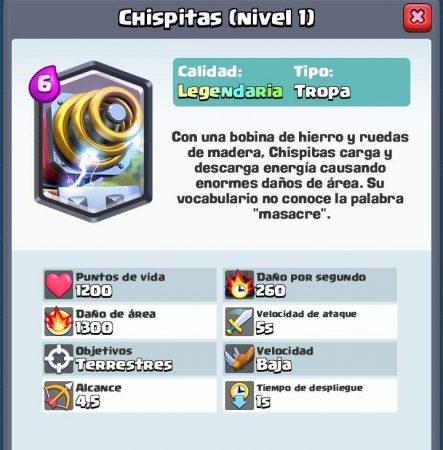Tap the card description text about Chispitas
The width and height of the screenshot is (443, 450).
[290, 175]
